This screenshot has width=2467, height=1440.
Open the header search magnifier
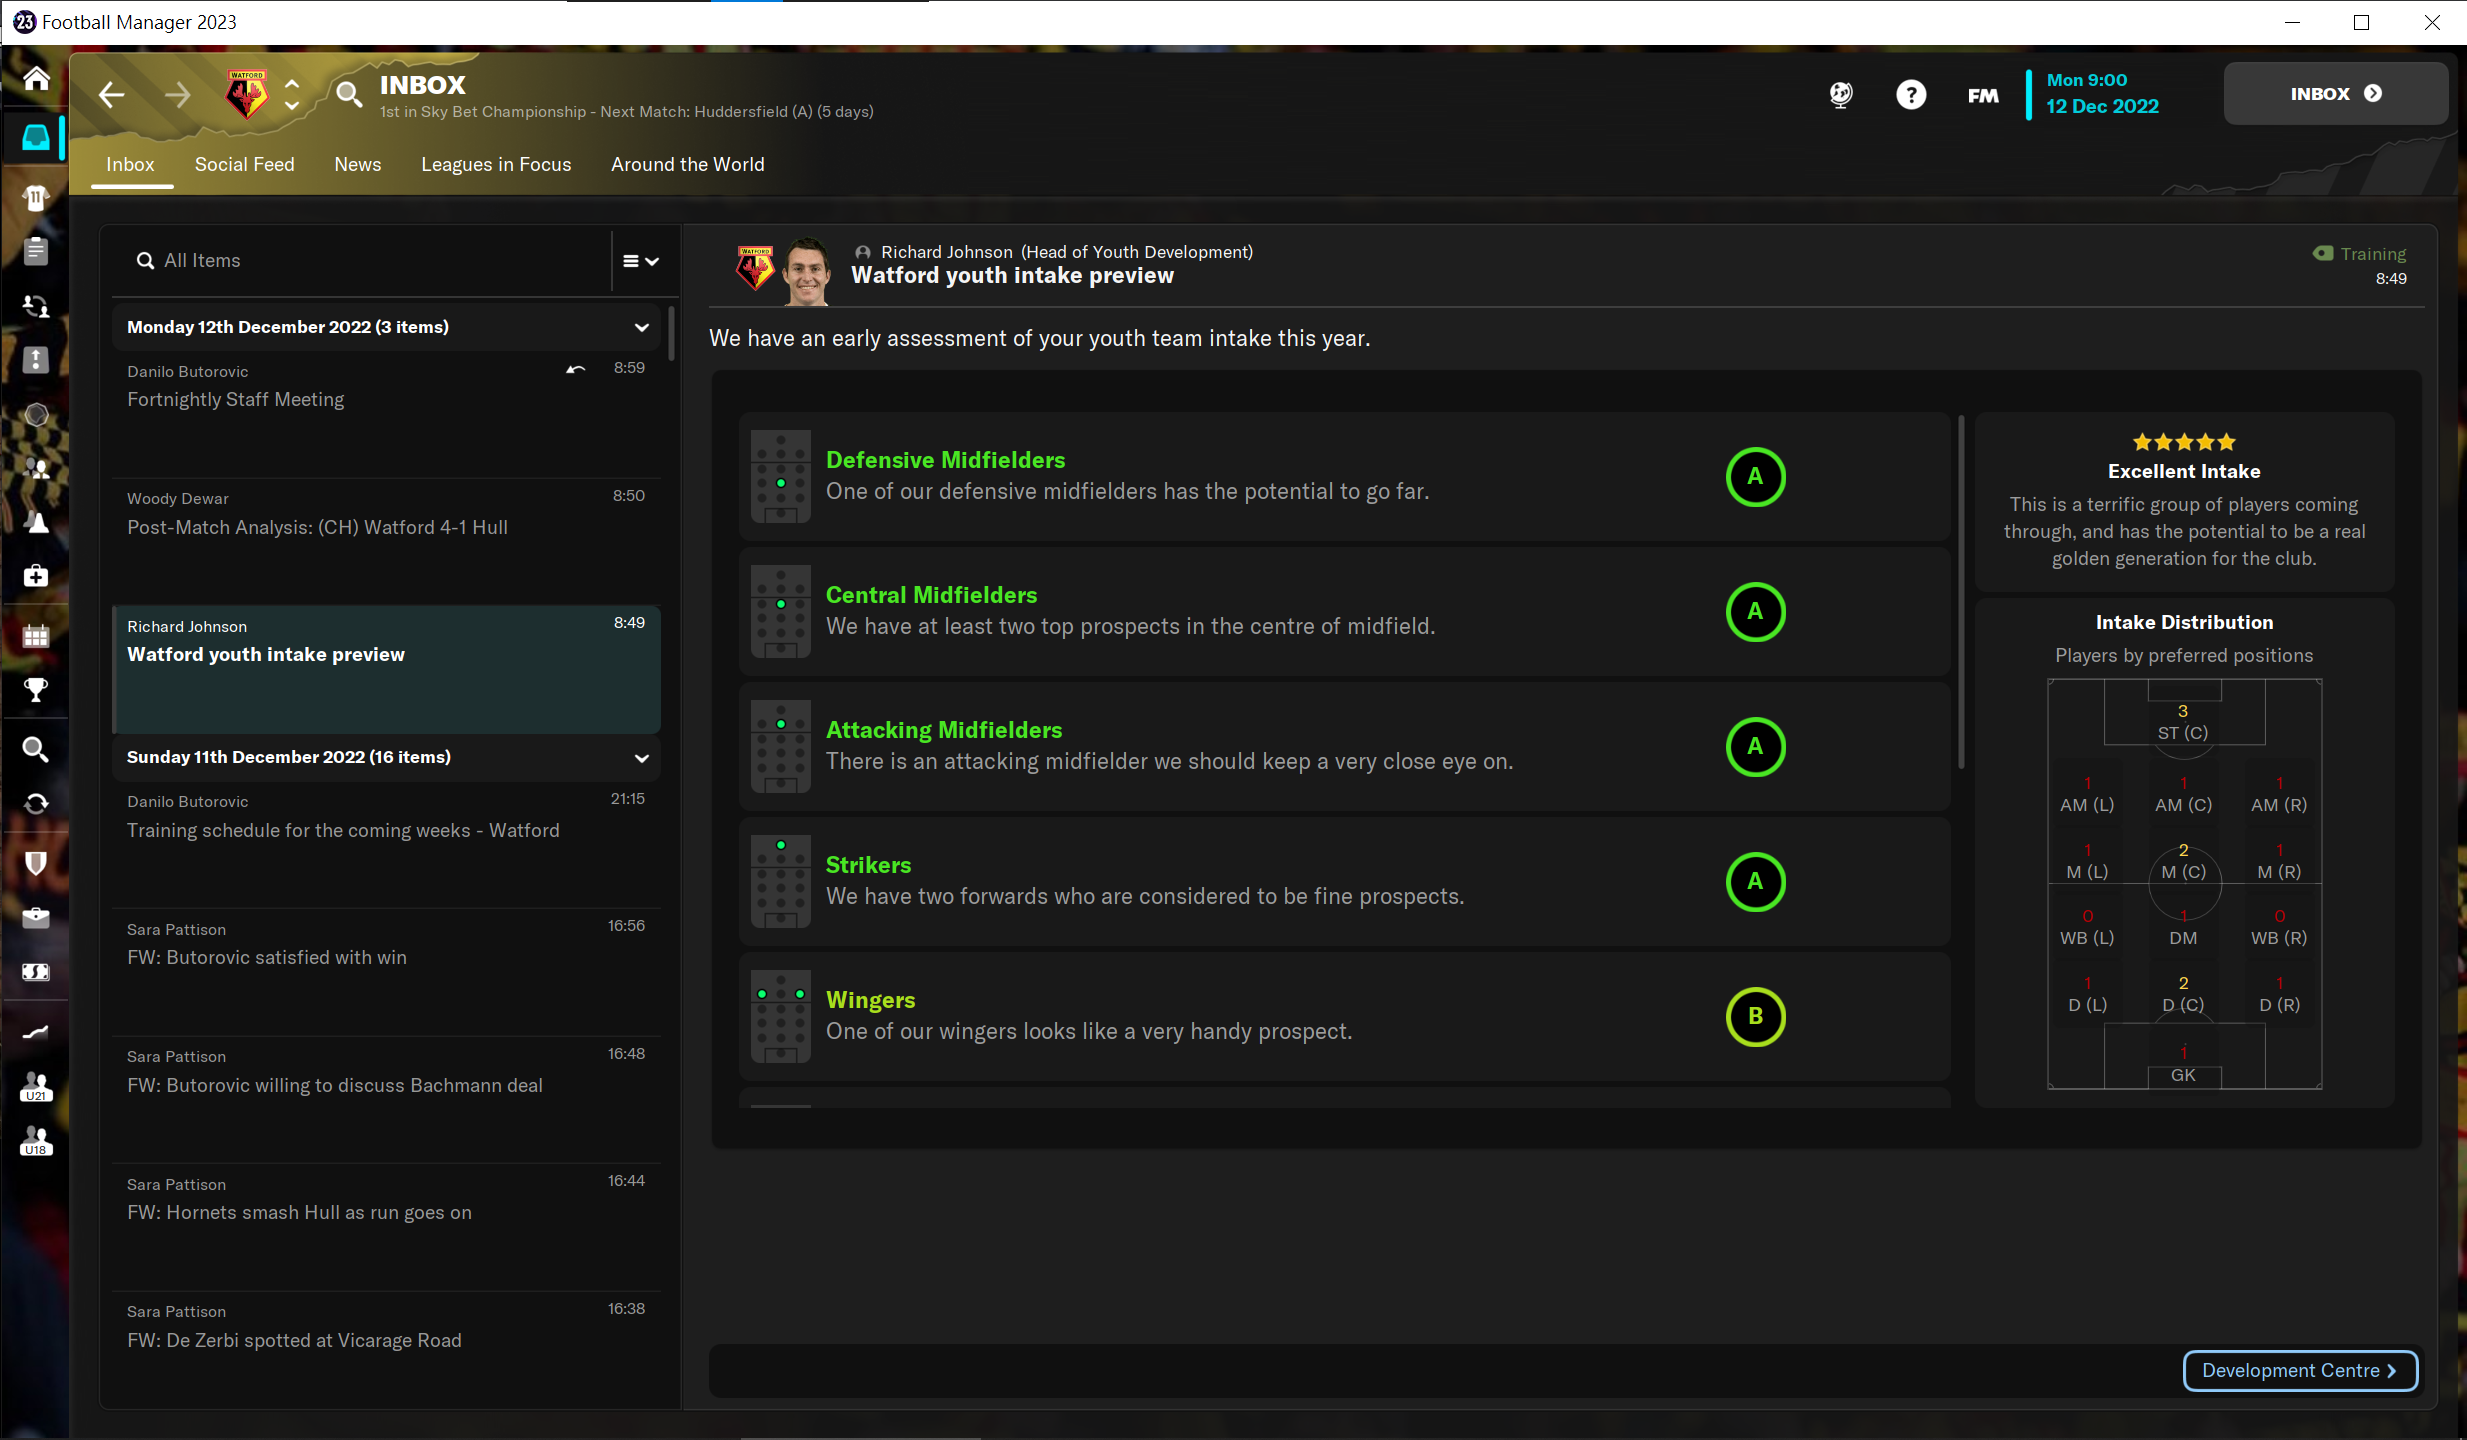pyautogui.click(x=348, y=94)
